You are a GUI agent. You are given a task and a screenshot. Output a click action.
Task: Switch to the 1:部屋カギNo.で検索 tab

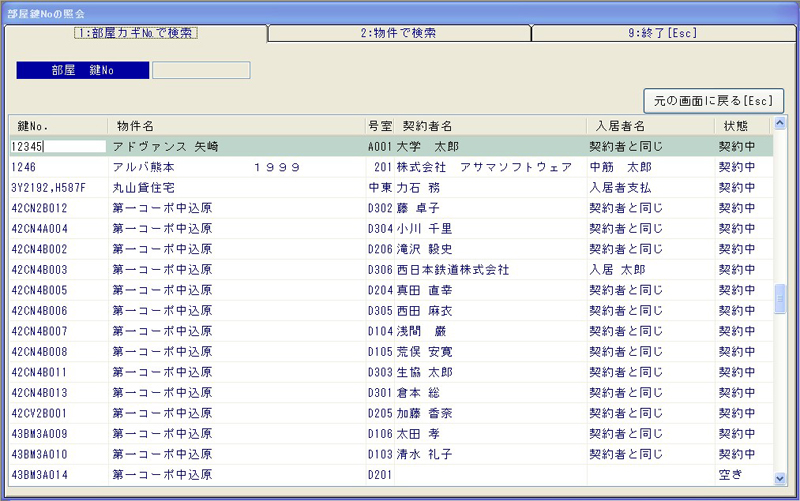pyautogui.click(x=136, y=33)
